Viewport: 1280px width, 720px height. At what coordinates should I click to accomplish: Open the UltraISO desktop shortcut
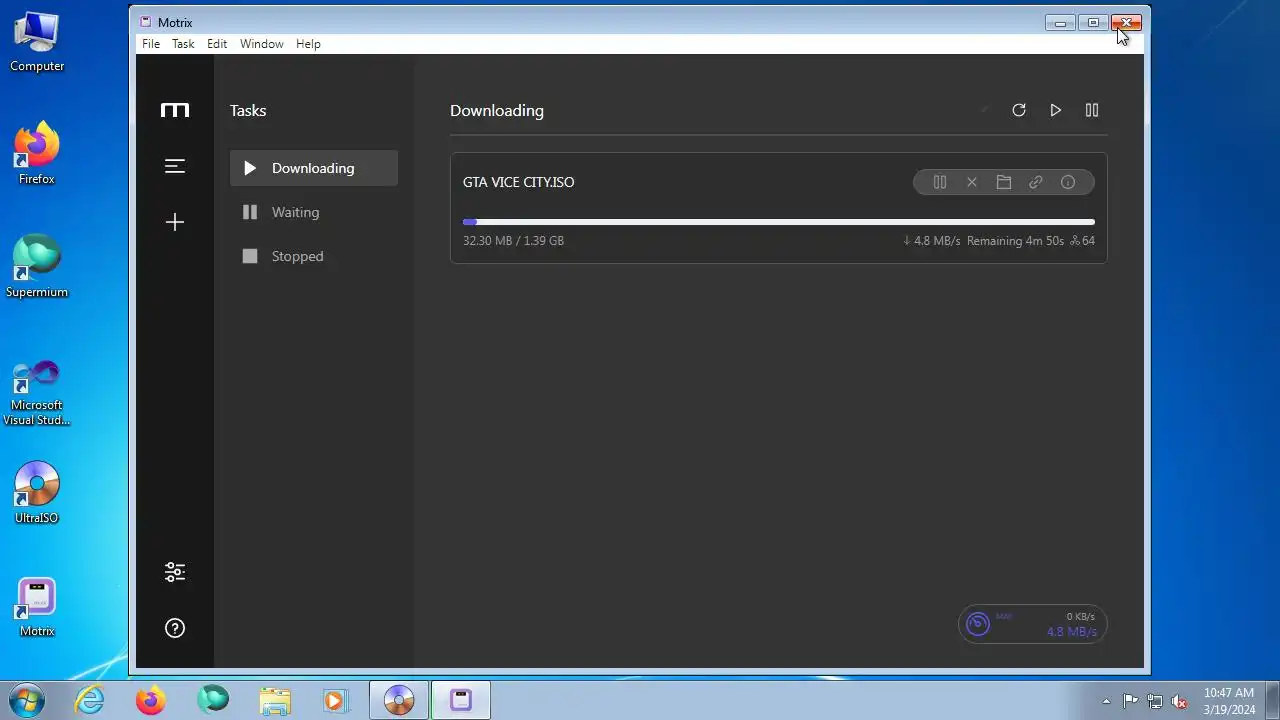37,493
